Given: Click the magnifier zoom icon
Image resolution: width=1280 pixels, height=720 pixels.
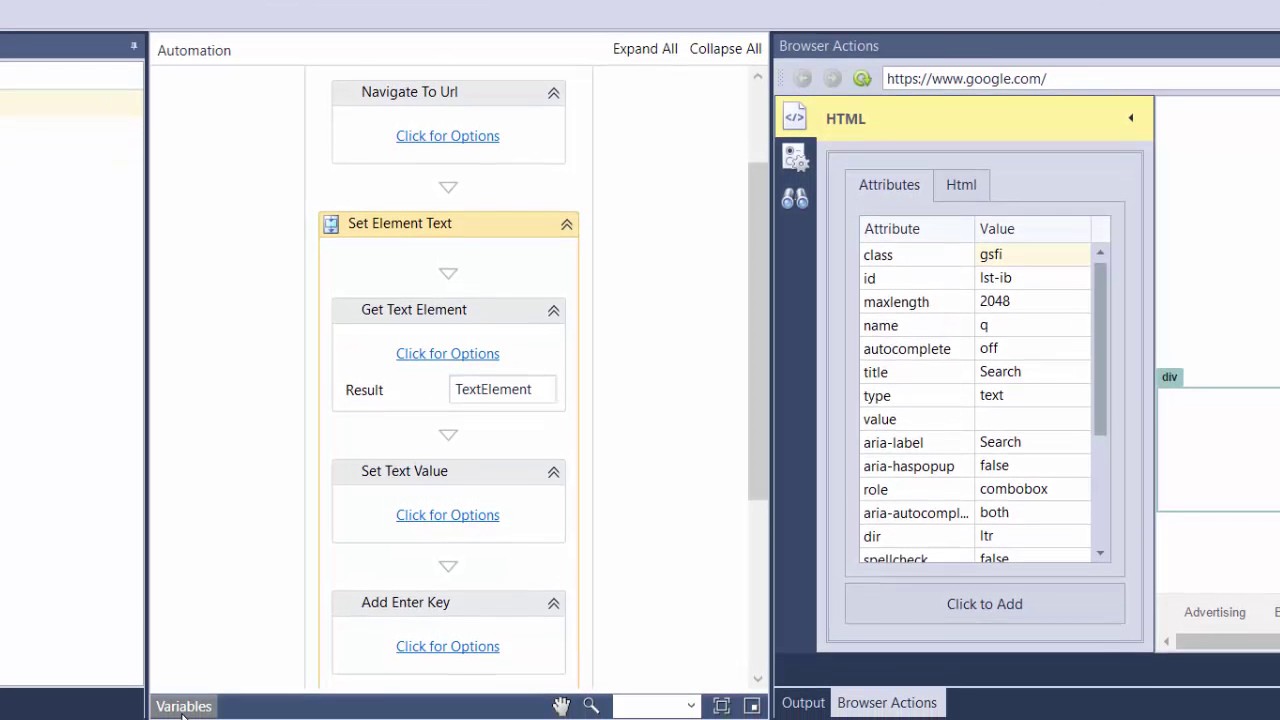Looking at the screenshot, I should (x=591, y=706).
